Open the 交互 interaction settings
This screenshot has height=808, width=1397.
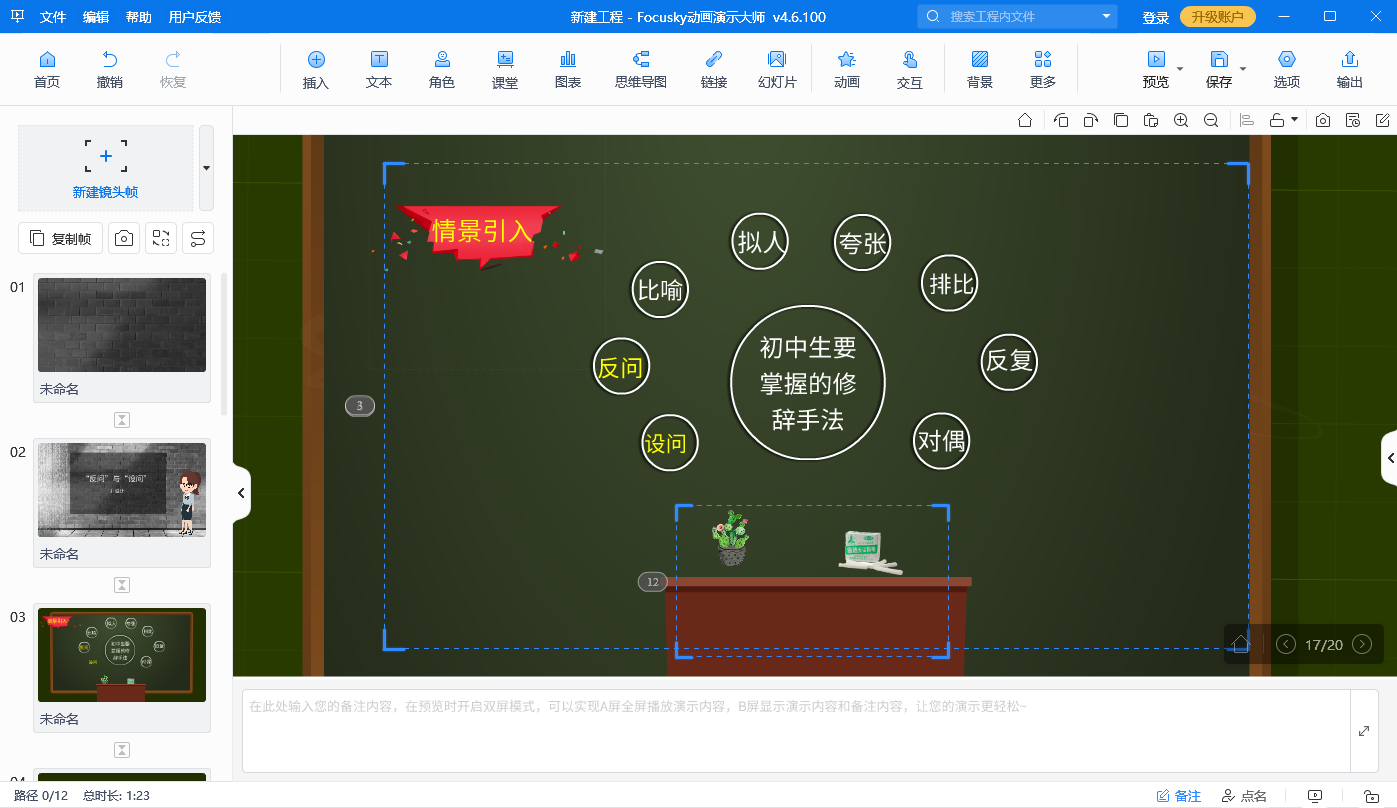910,69
